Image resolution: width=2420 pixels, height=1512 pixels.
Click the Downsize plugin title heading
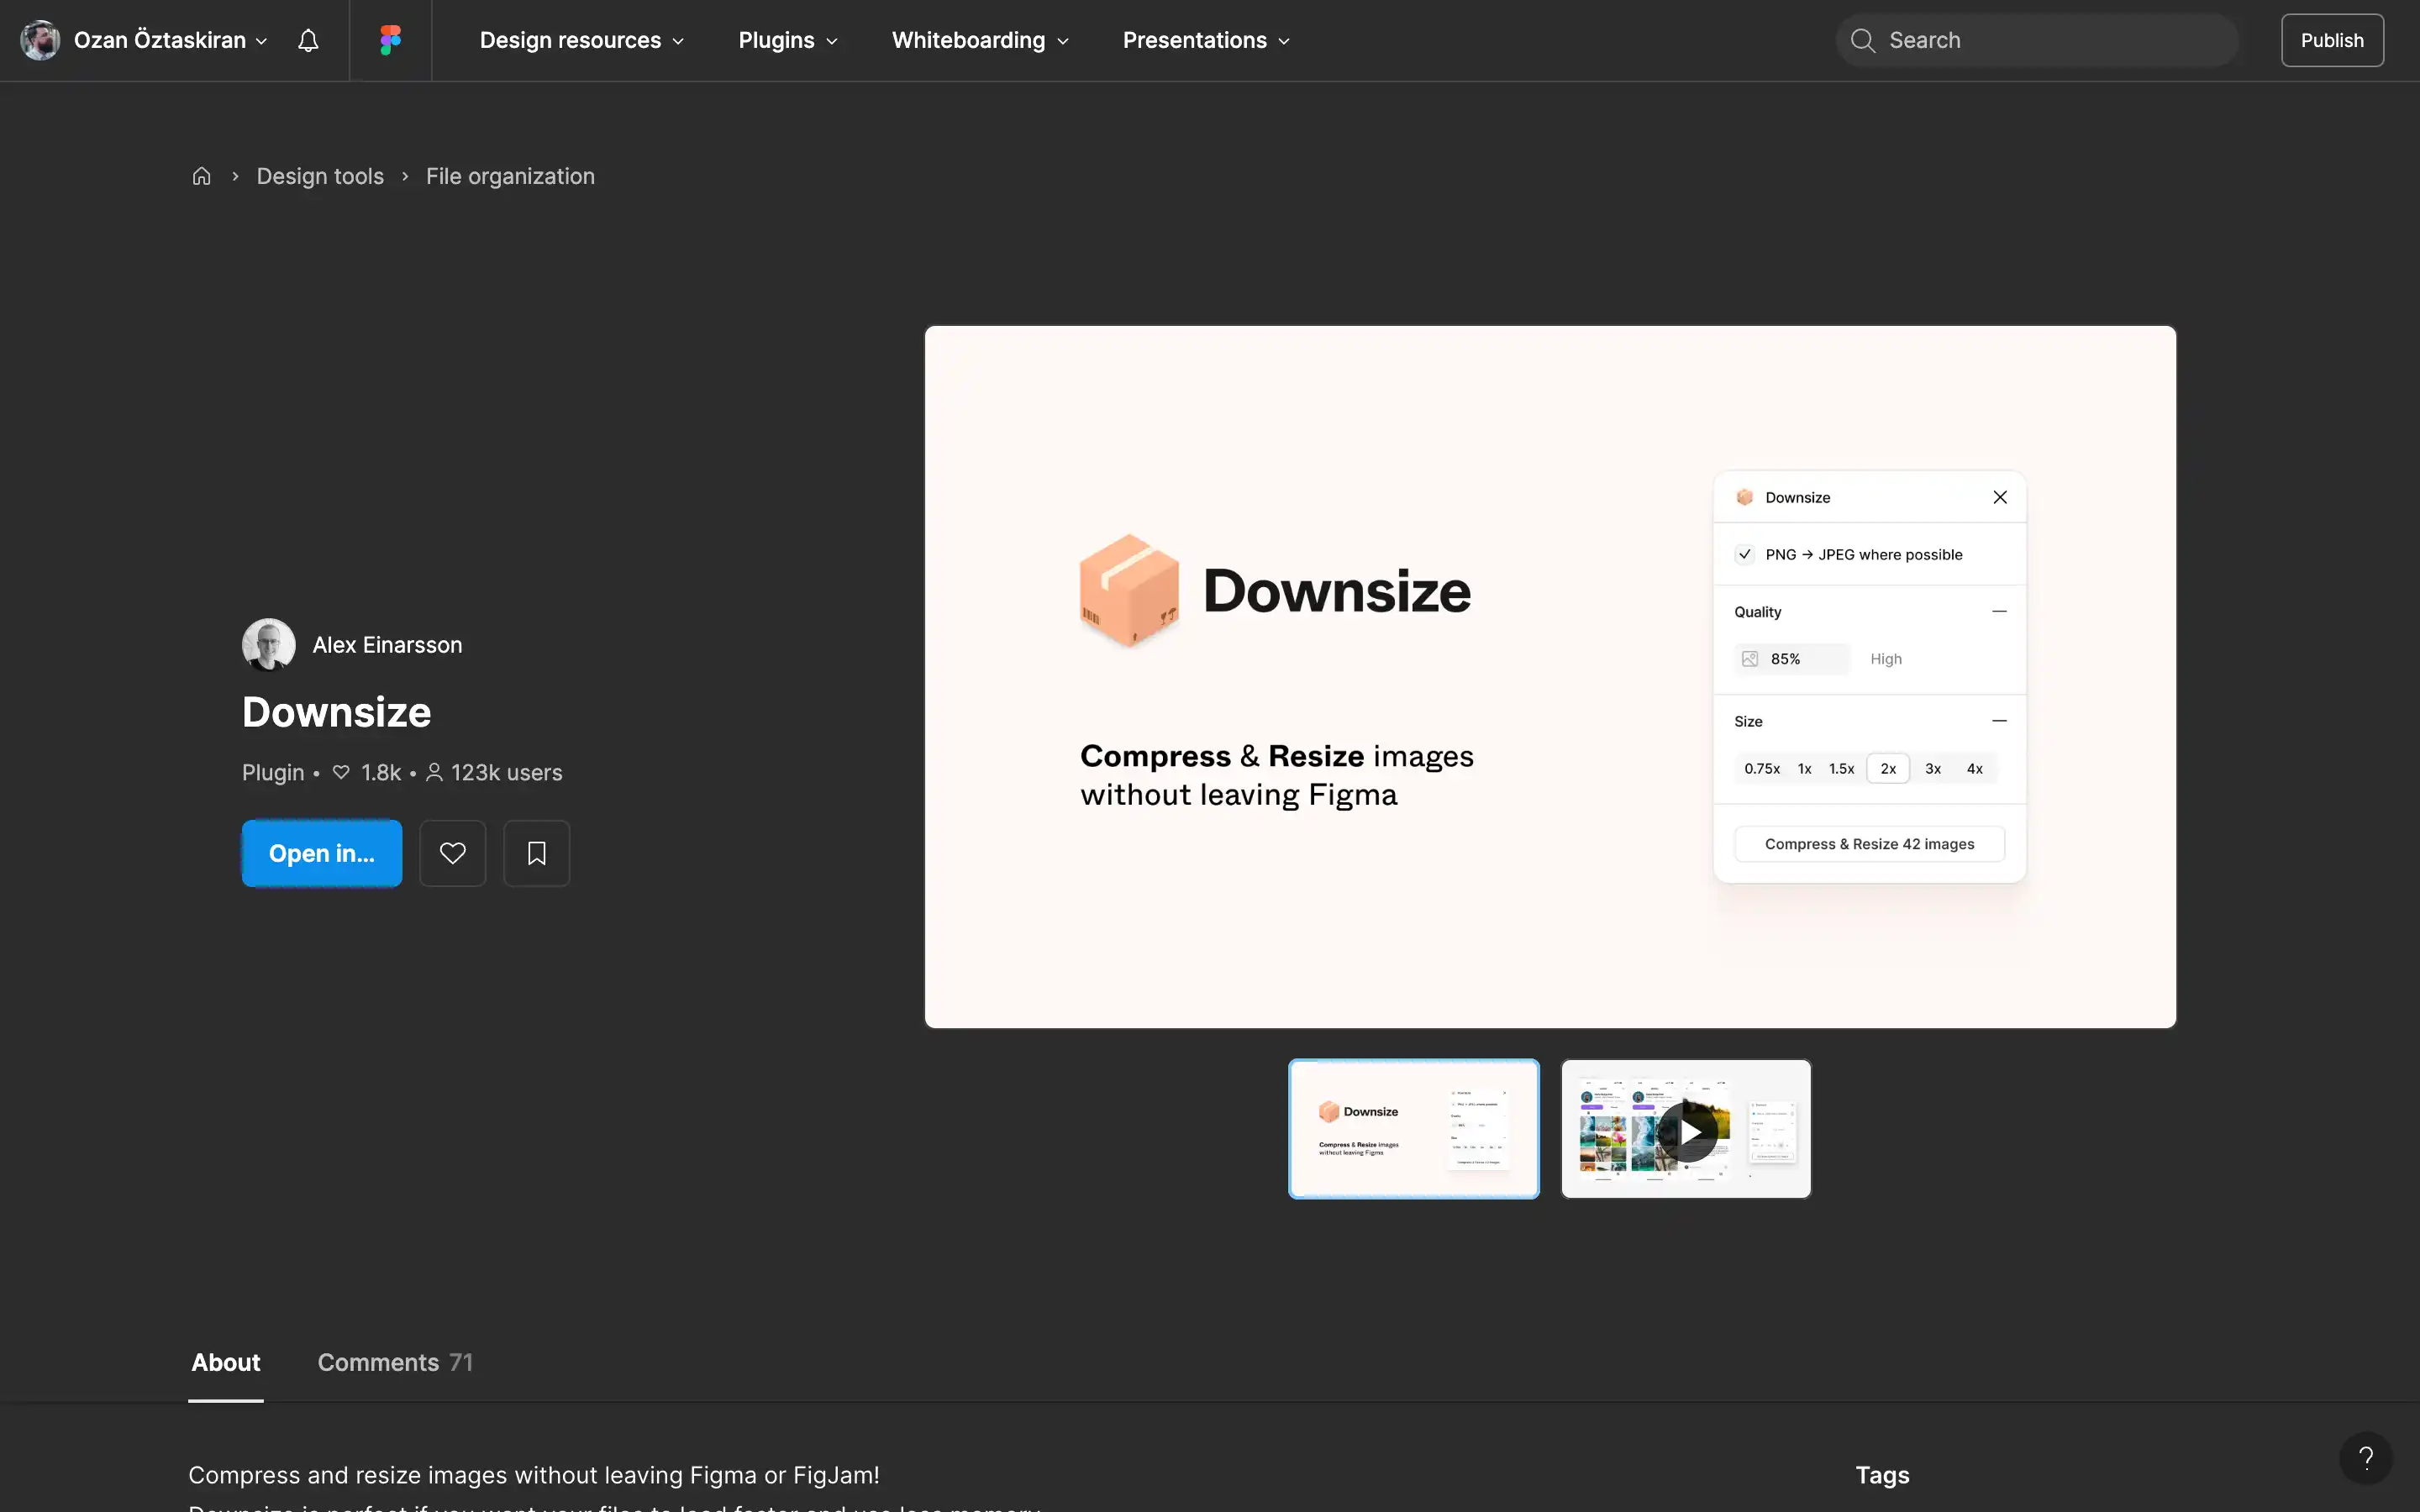[336, 712]
